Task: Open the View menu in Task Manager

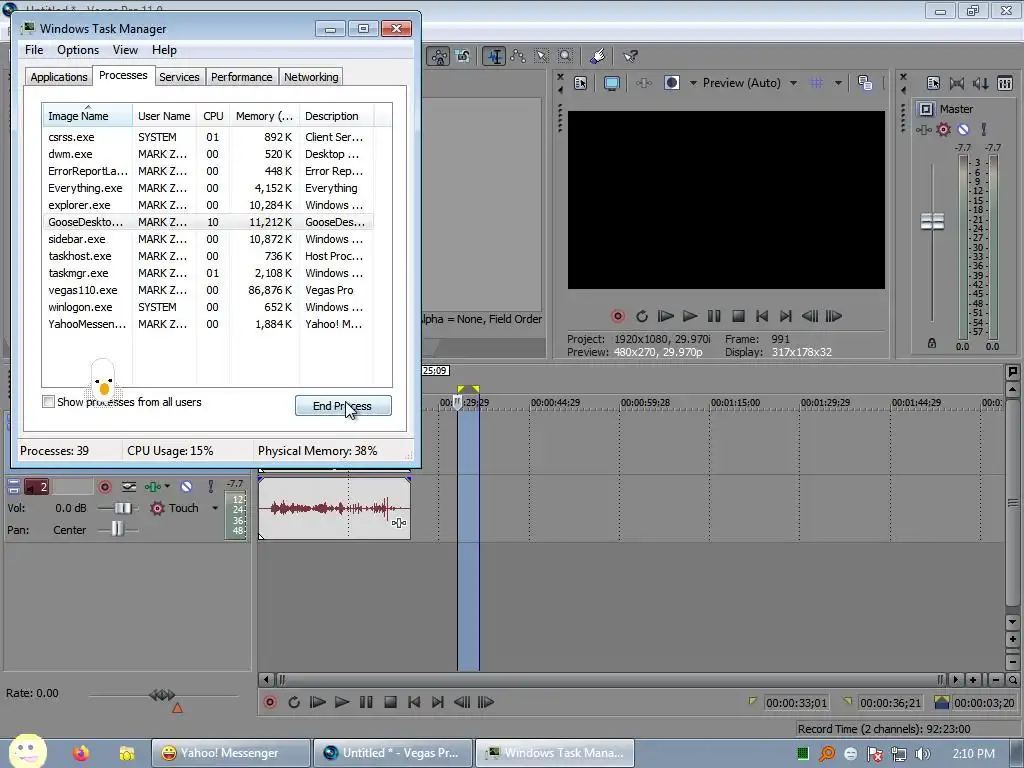Action: [x=125, y=50]
